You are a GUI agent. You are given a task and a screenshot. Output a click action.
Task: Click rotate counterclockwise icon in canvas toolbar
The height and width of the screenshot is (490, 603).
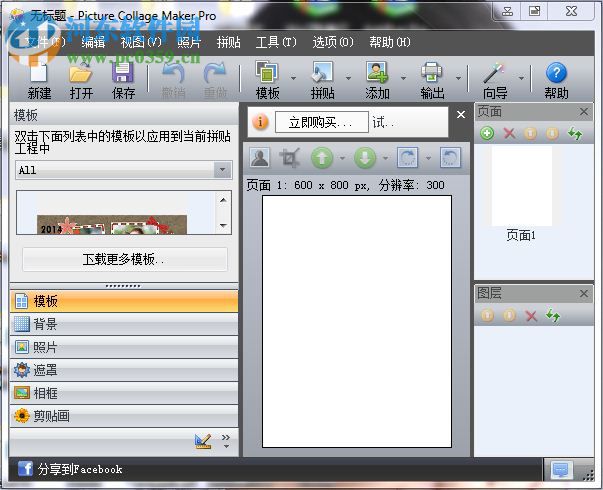click(450, 158)
